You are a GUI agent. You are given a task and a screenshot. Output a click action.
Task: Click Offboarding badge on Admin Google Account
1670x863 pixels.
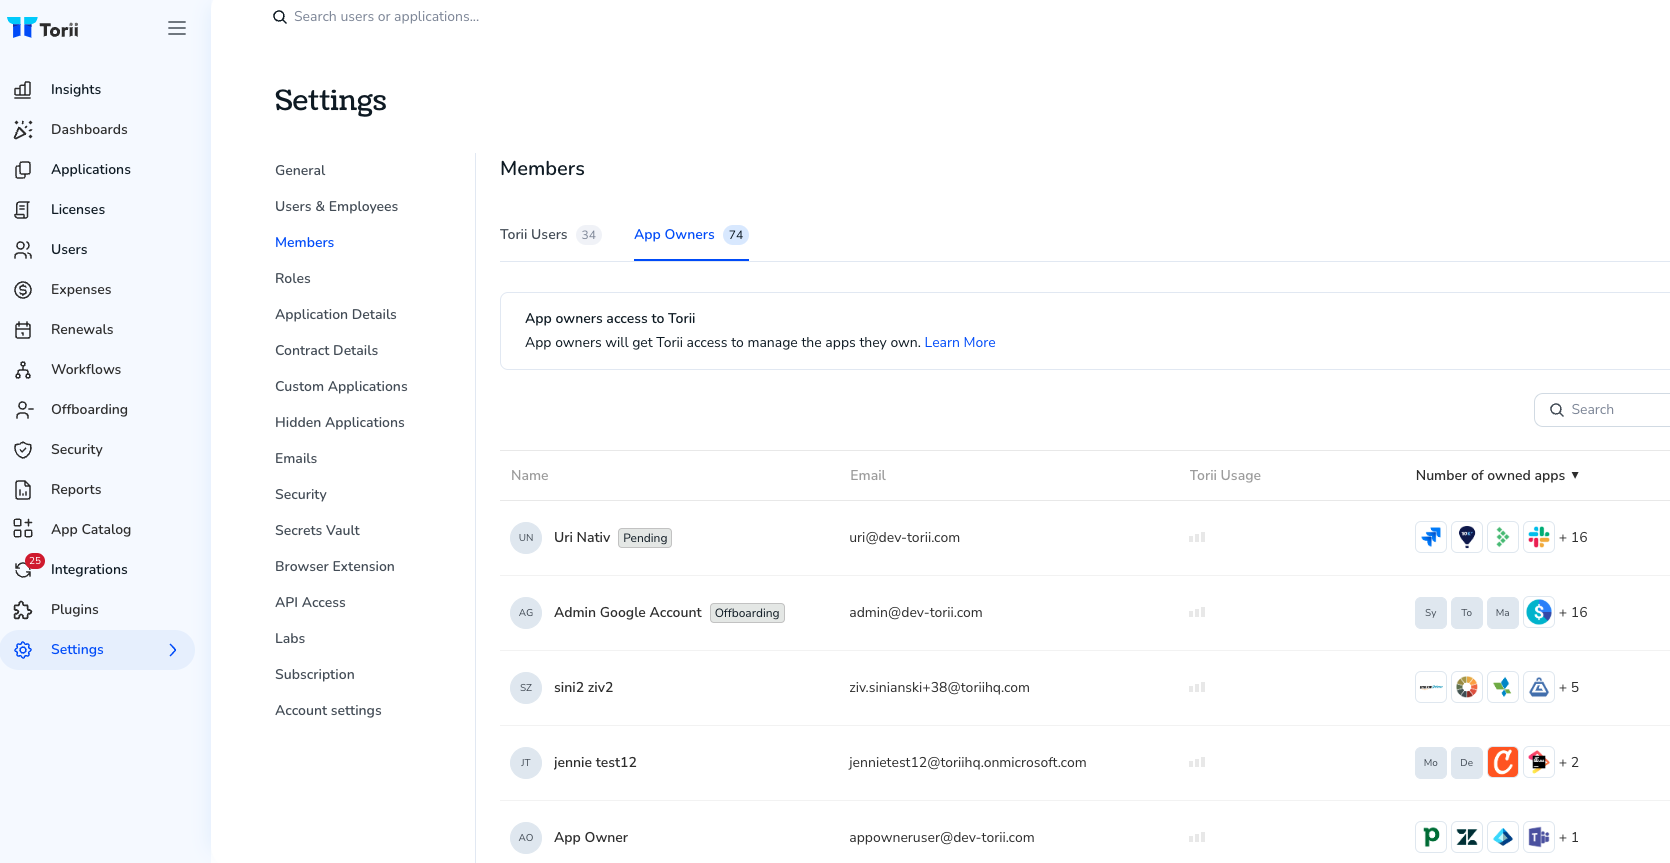point(747,613)
